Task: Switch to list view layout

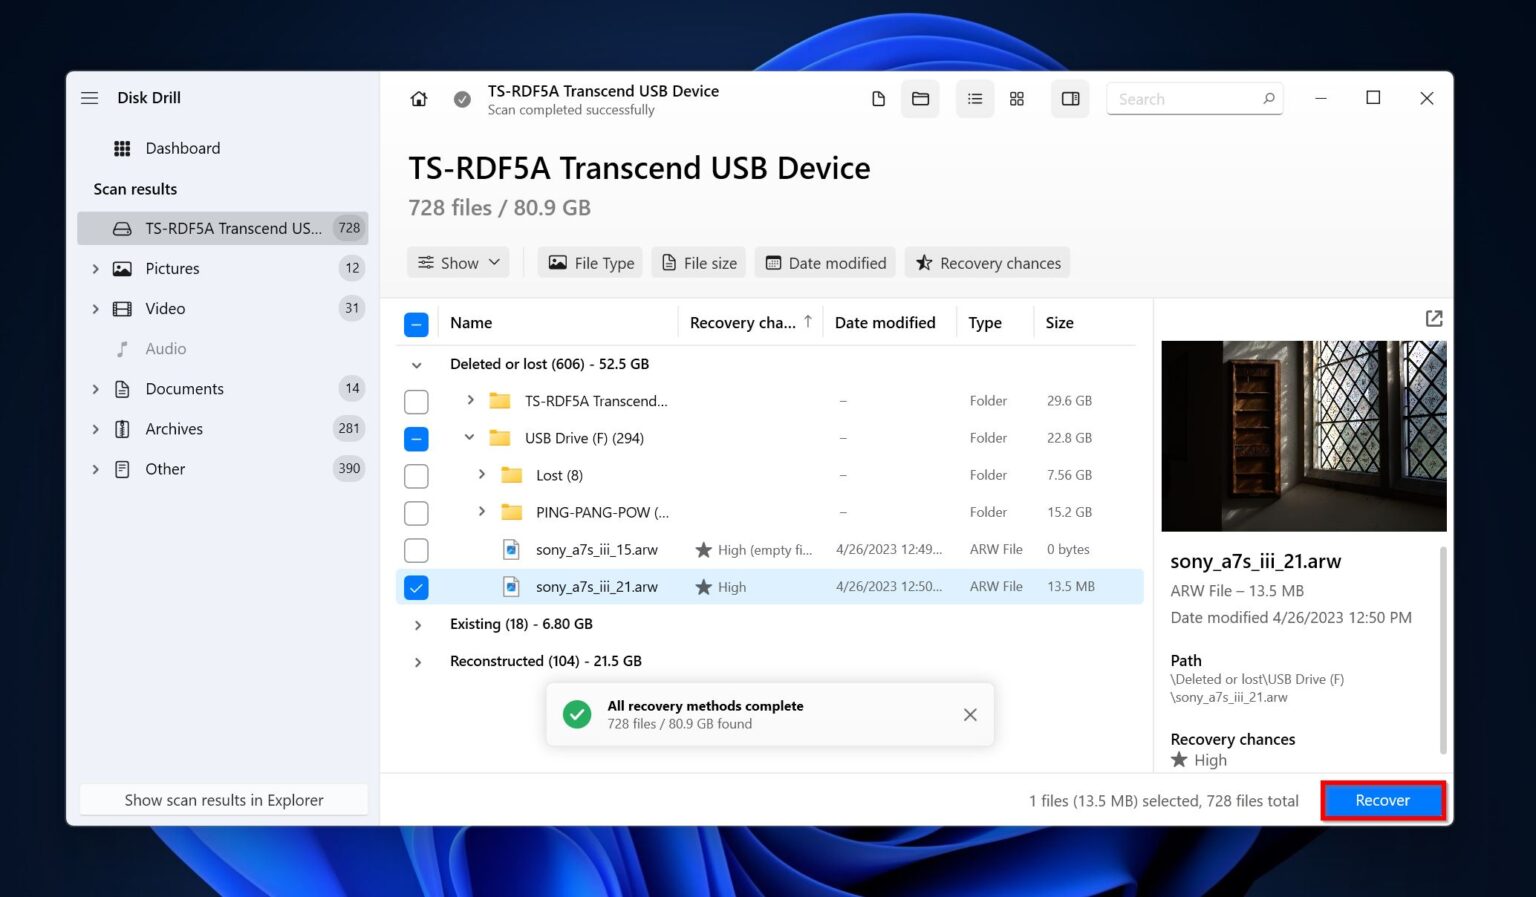Action: click(x=974, y=99)
